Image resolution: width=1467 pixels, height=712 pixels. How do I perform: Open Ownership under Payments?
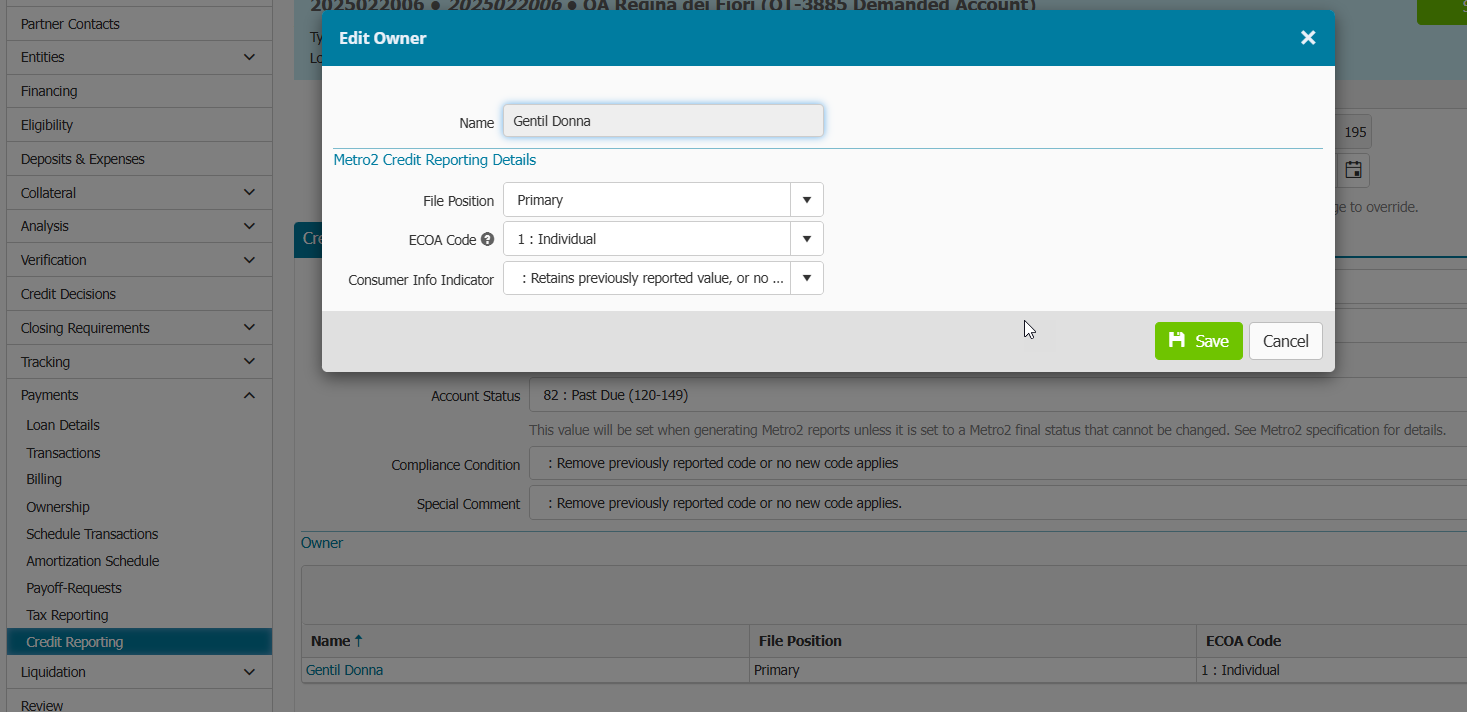(58, 507)
